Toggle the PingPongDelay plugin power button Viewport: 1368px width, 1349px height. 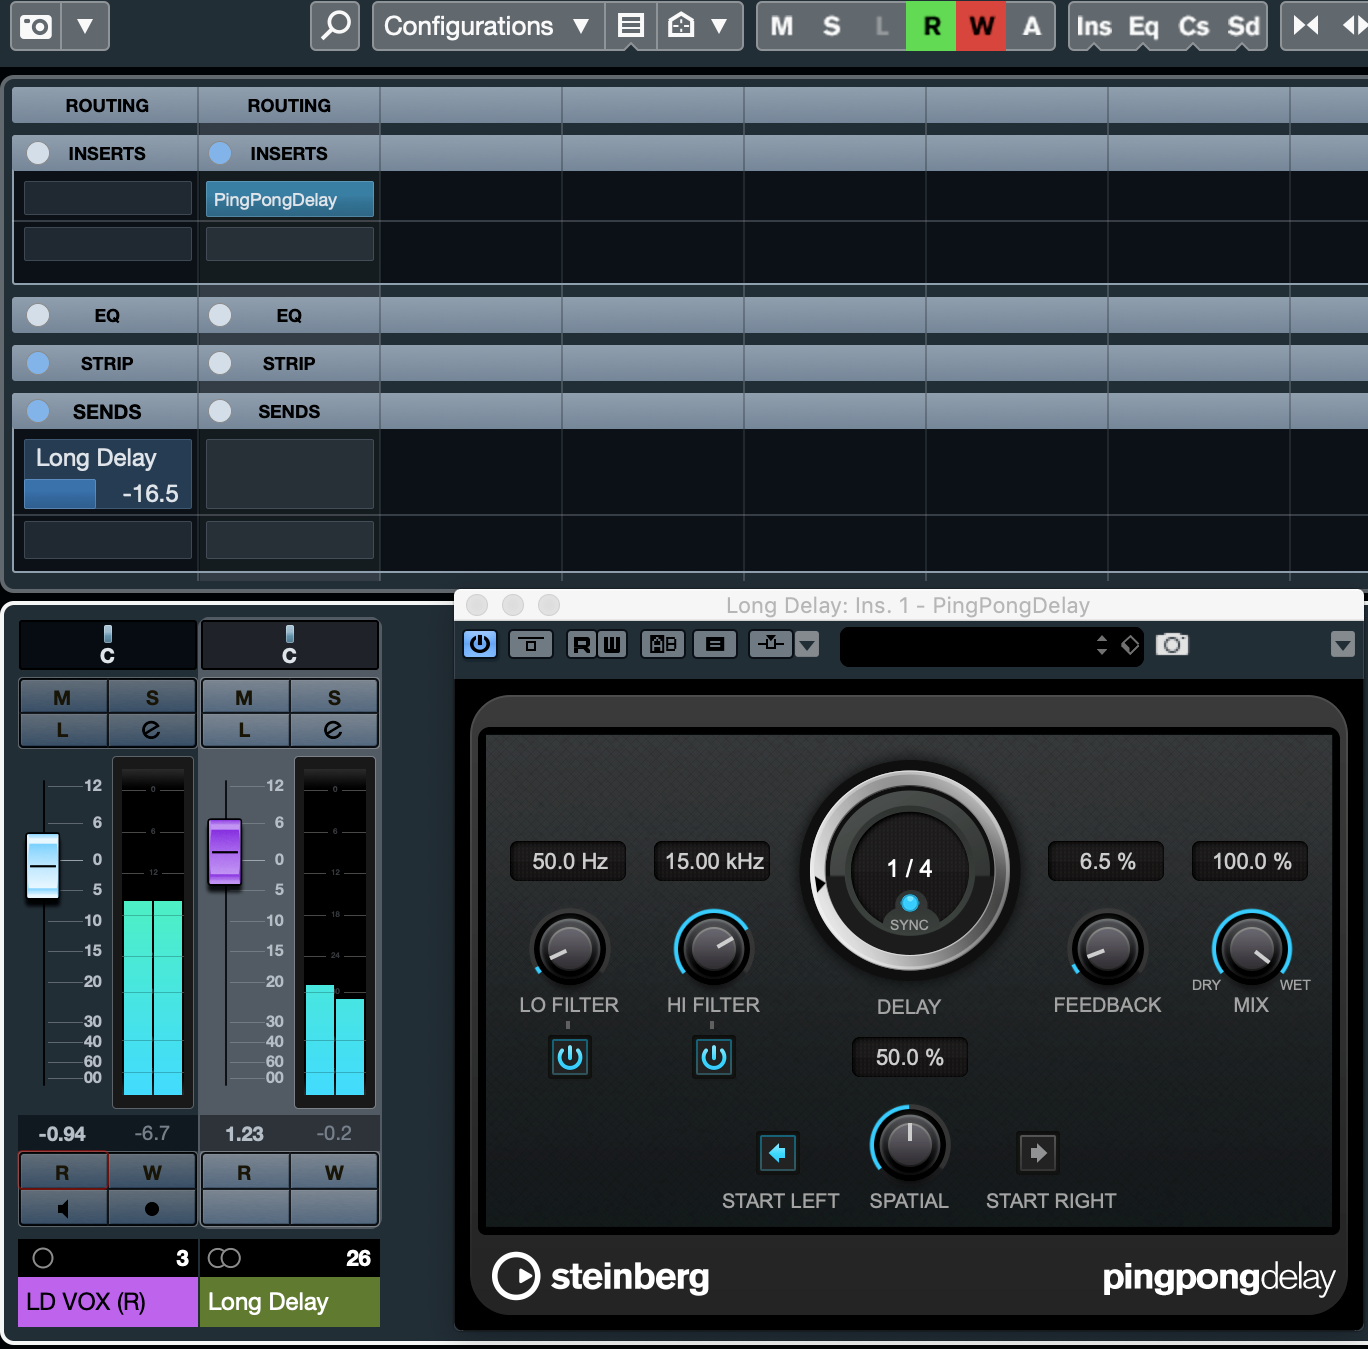(x=480, y=644)
